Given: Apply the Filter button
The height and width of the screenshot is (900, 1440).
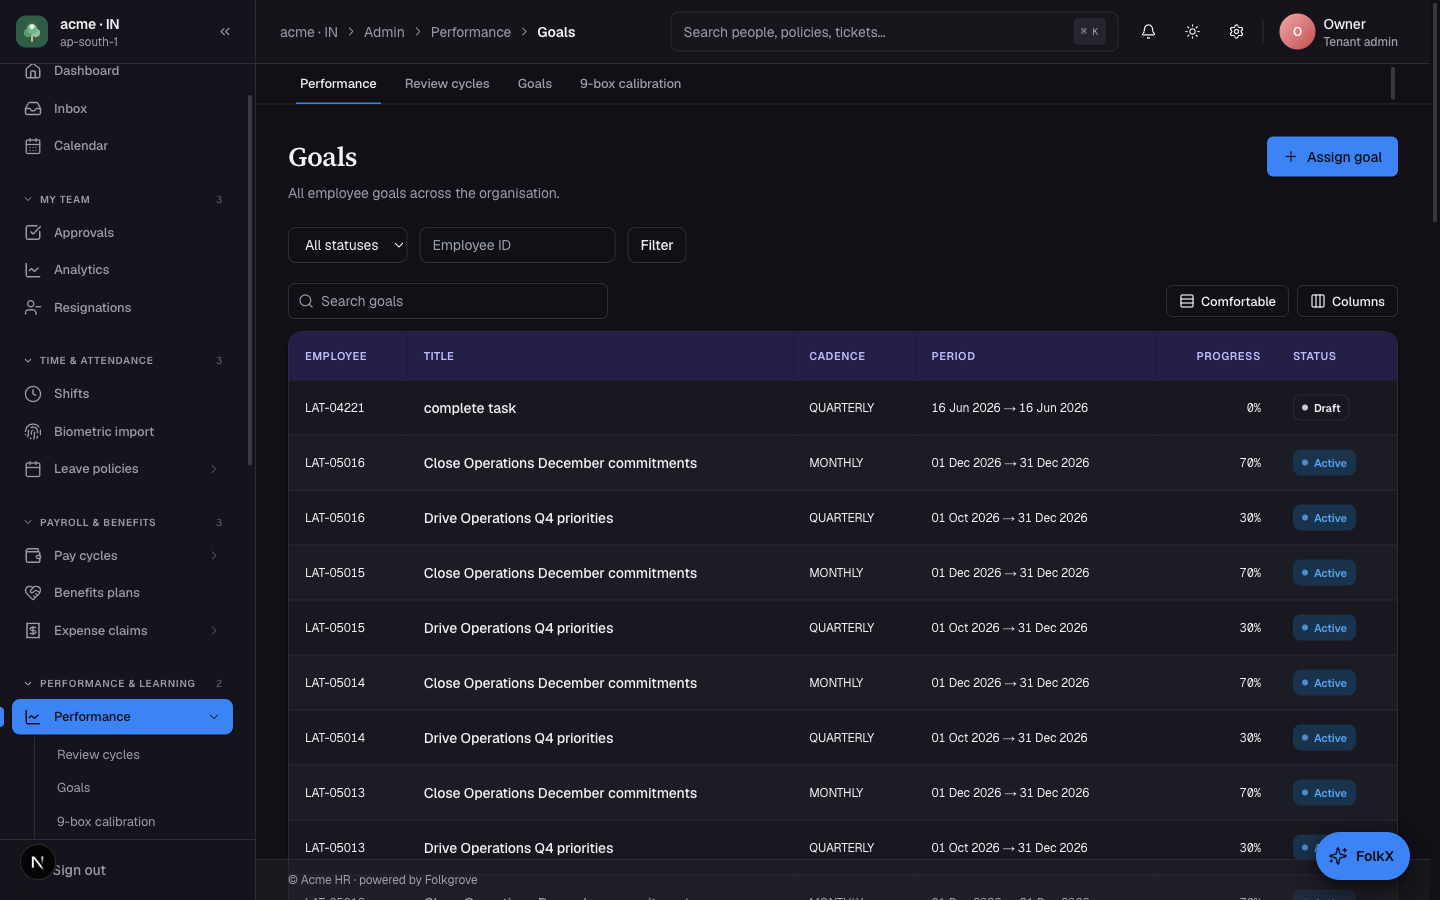Looking at the screenshot, I should (x=657, y=245).
